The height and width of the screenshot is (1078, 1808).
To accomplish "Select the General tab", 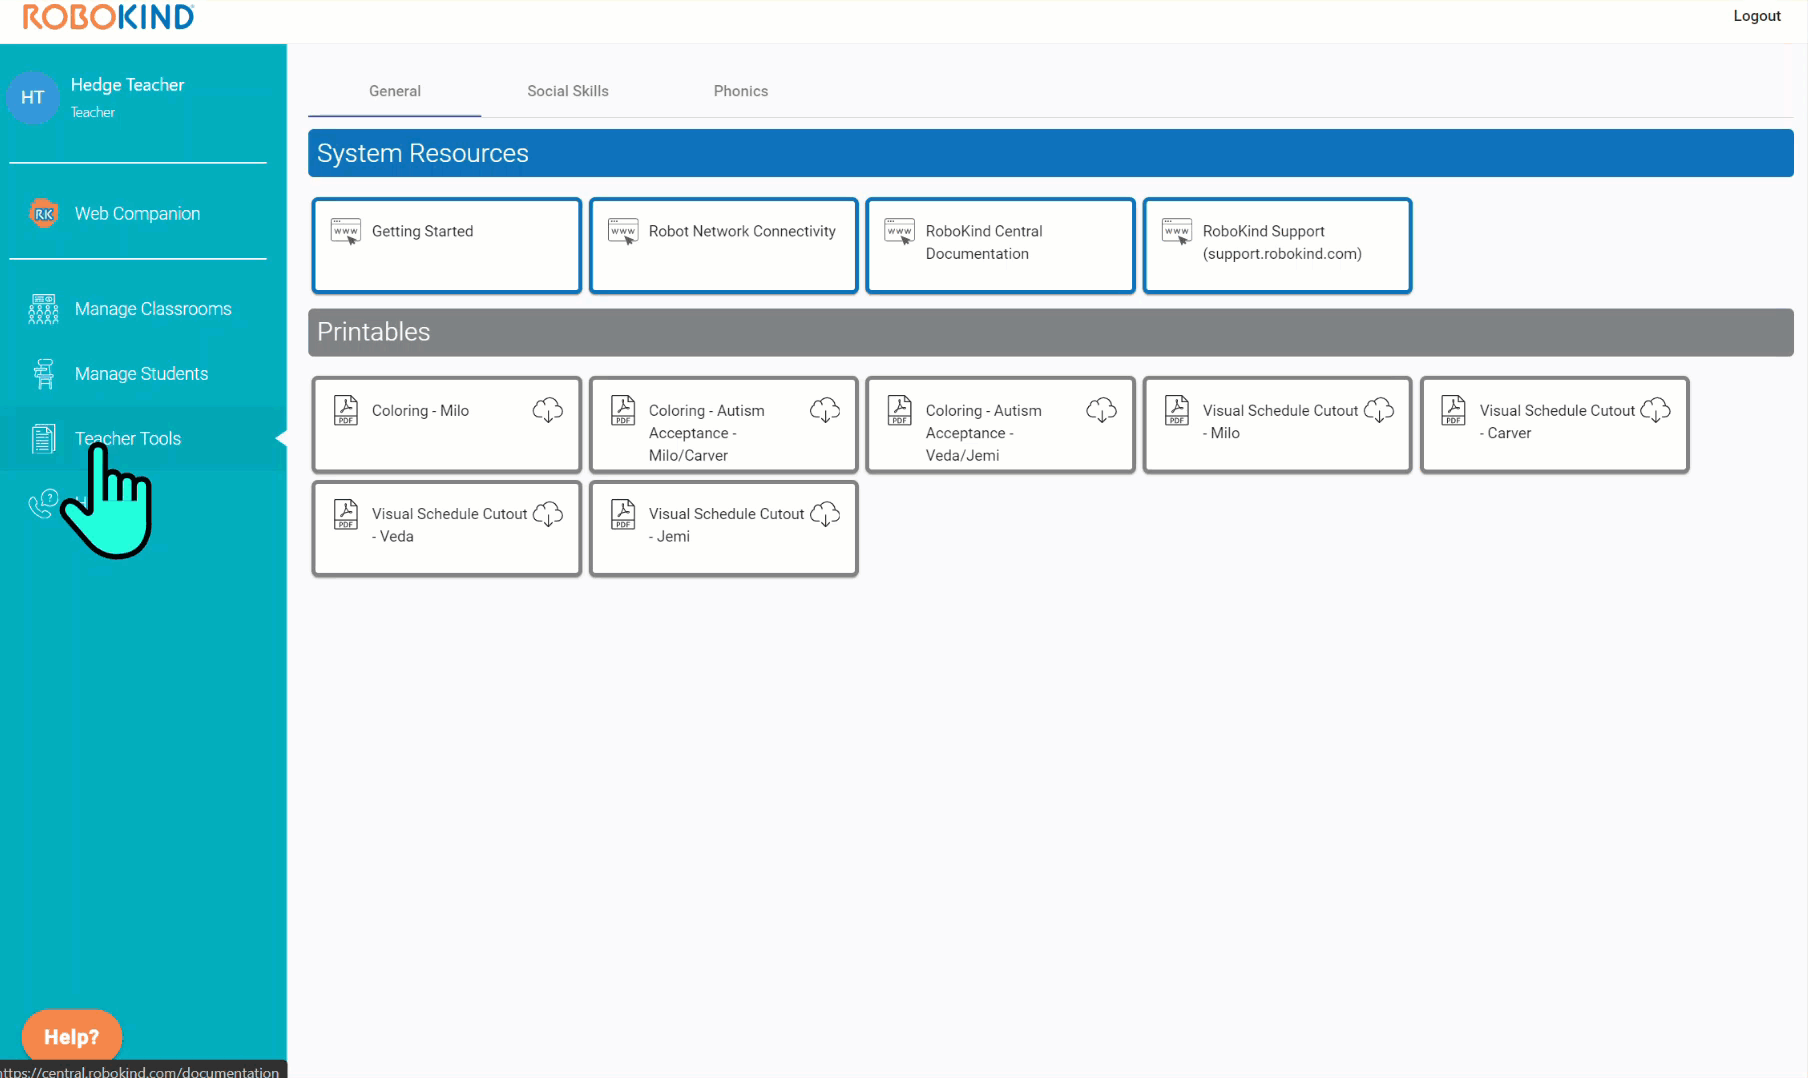I will click(x=394, y=91).
